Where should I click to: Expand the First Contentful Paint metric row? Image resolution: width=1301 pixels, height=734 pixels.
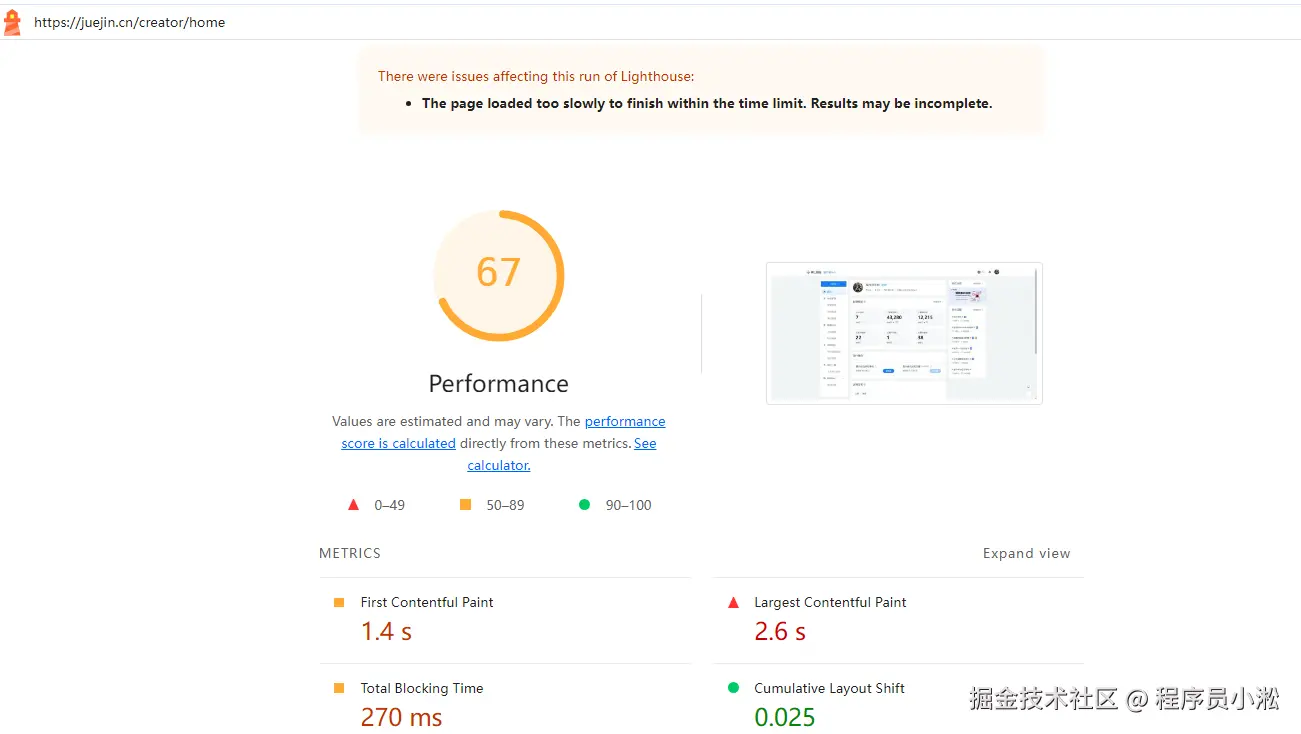[x=505, y=620]
